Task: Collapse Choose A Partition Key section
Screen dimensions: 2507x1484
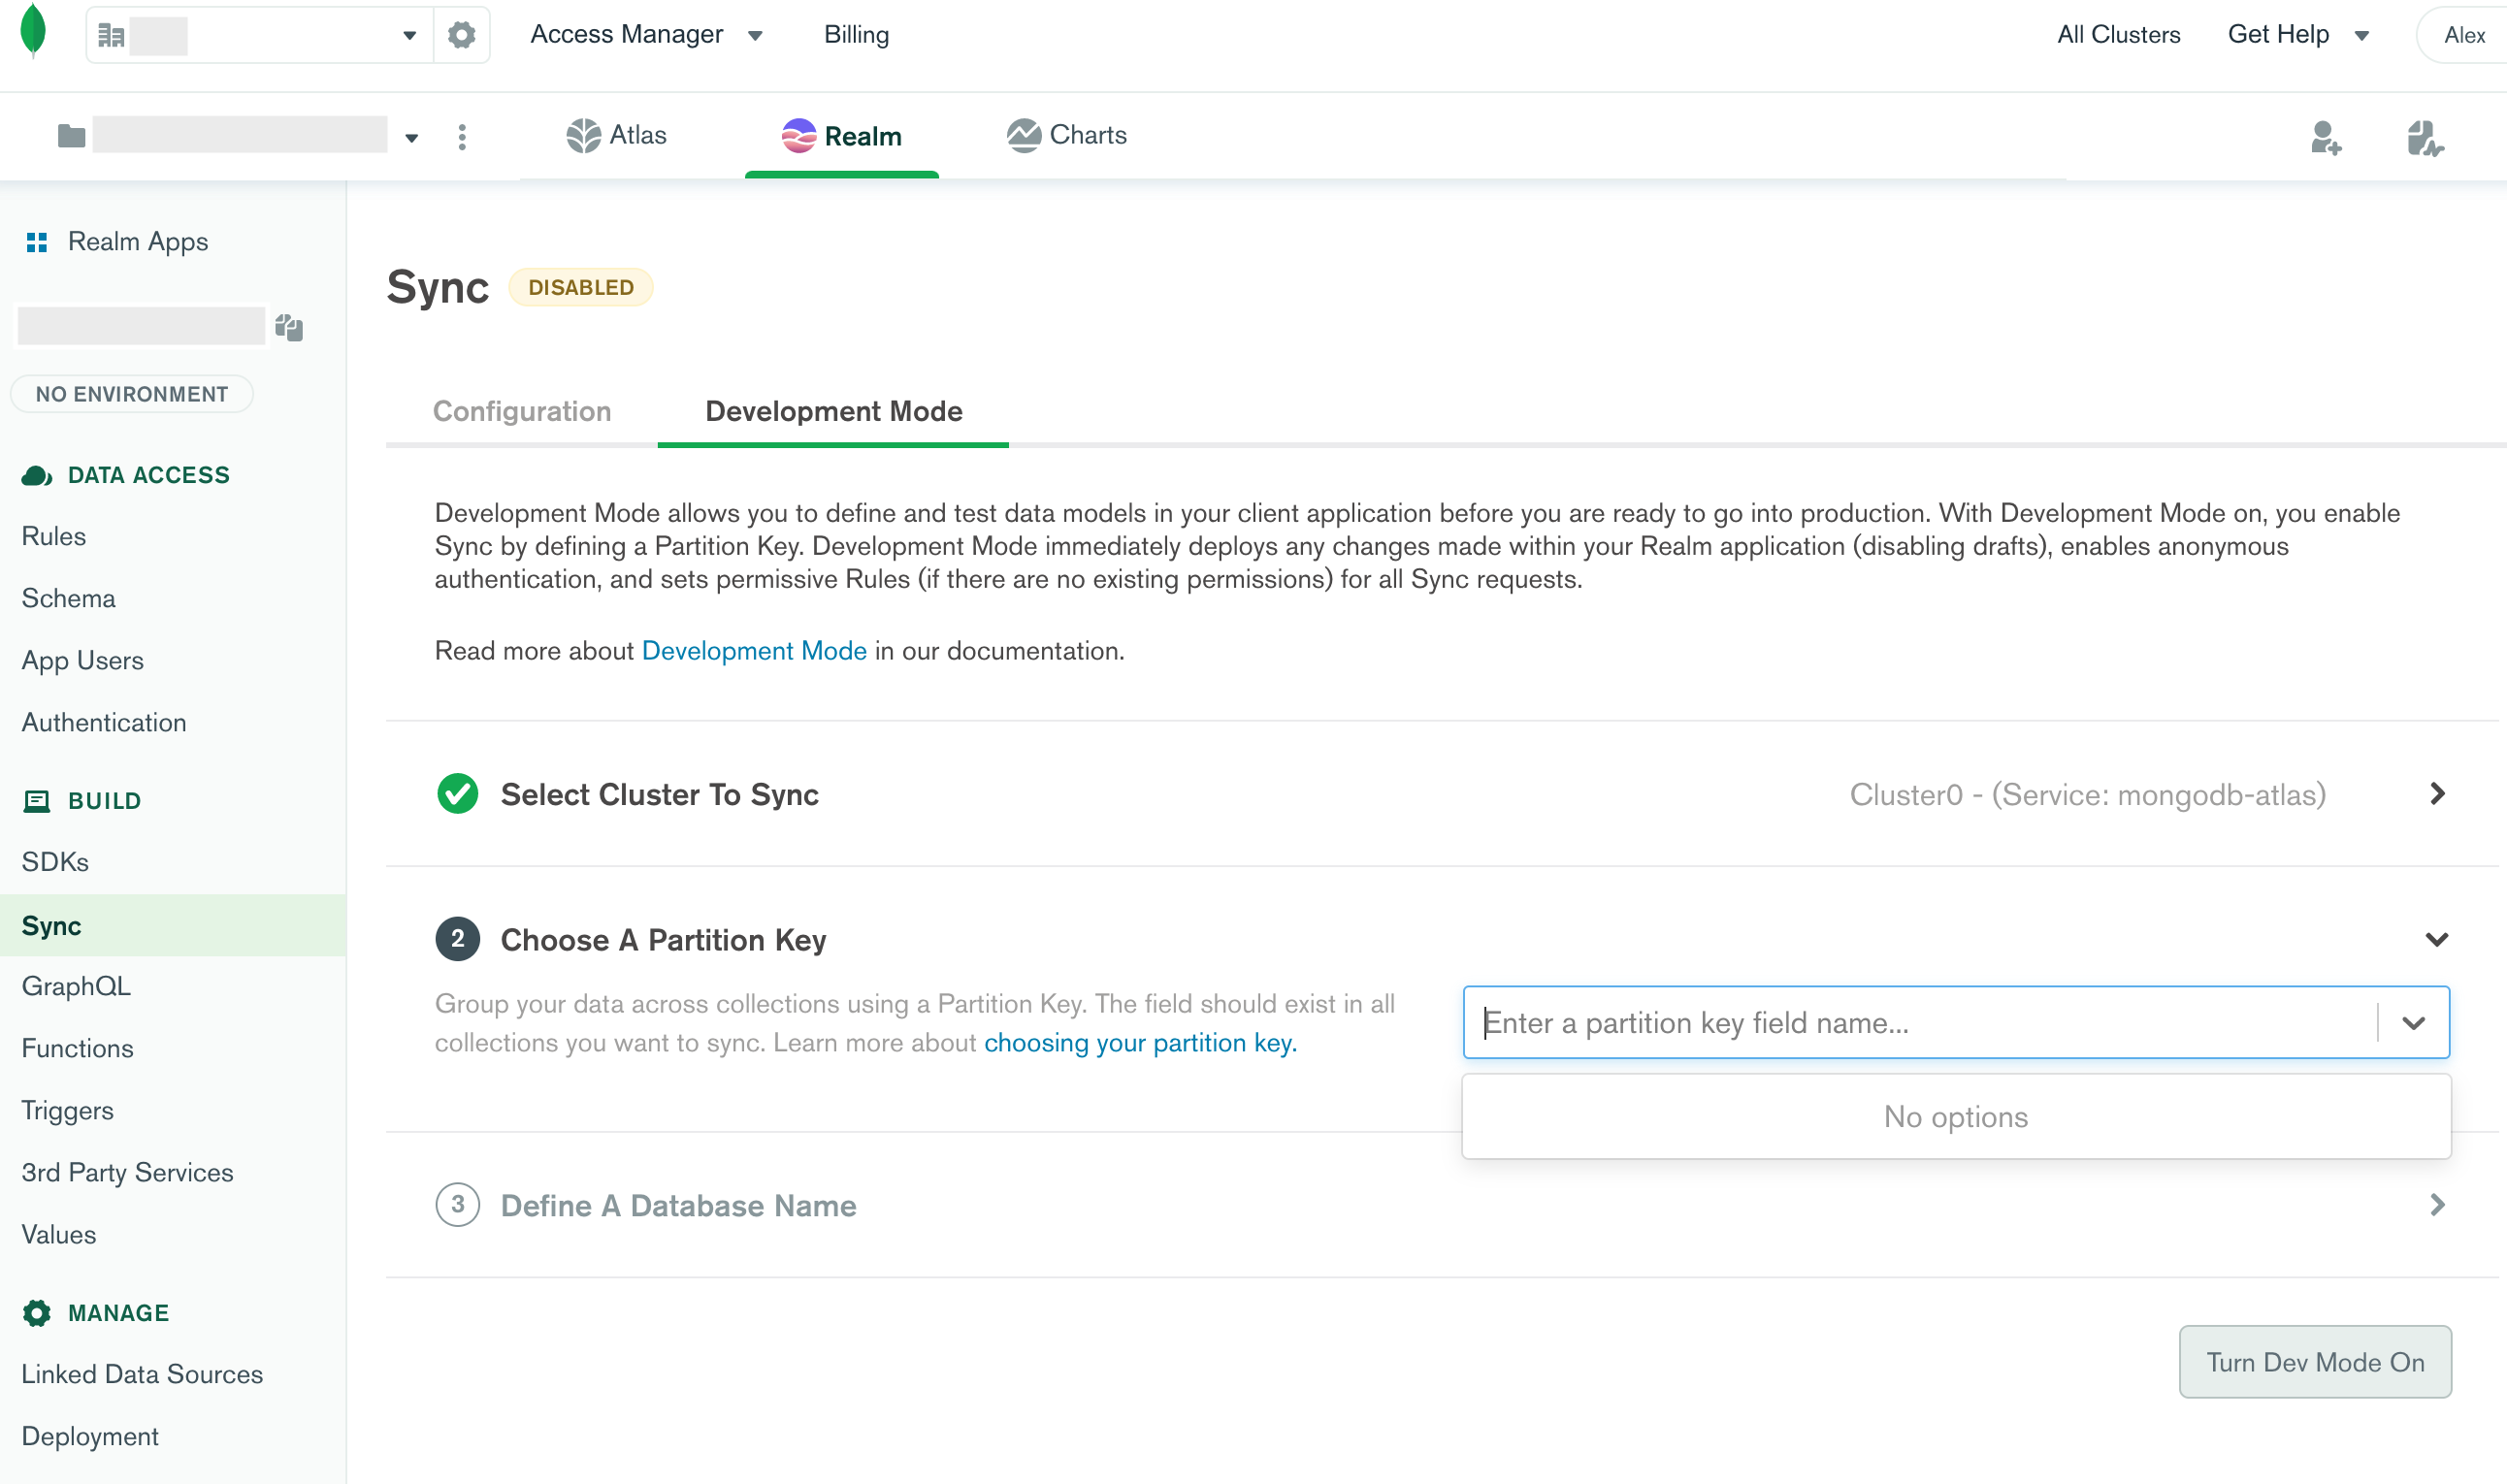Action: [x=2437, y=939]
